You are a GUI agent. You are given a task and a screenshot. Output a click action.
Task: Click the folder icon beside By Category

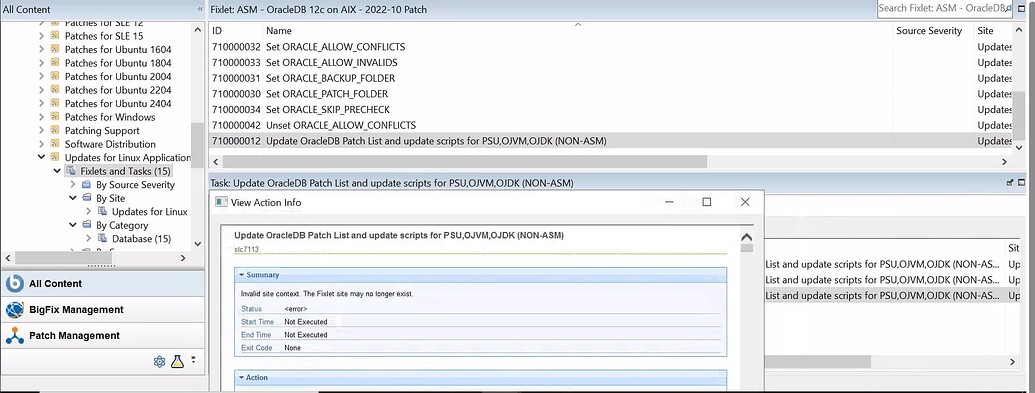86,225
